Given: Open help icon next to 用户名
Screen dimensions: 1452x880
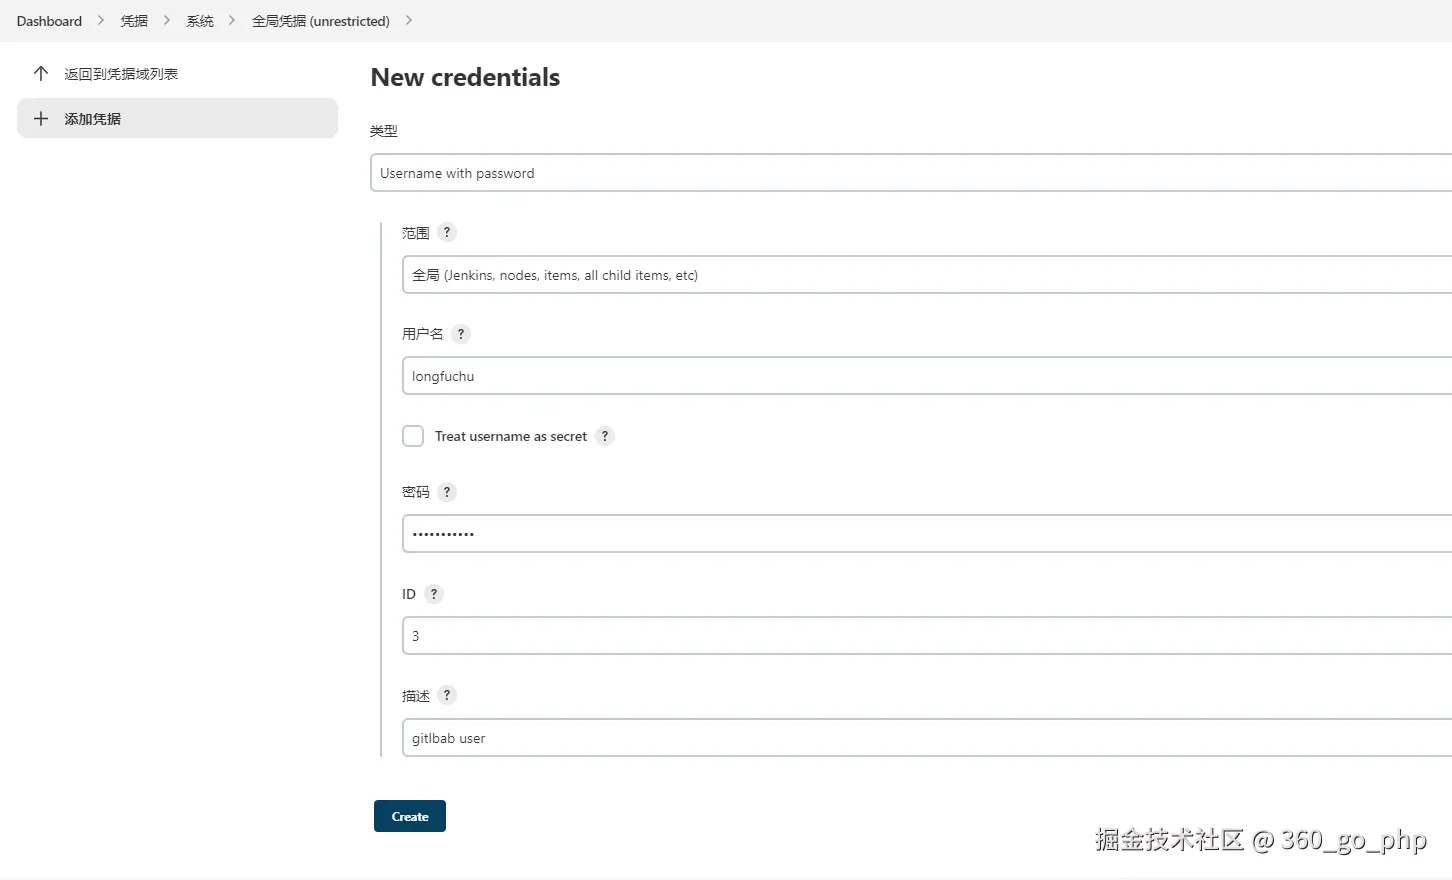Looking at the screenshot, I should click(461, 334).
